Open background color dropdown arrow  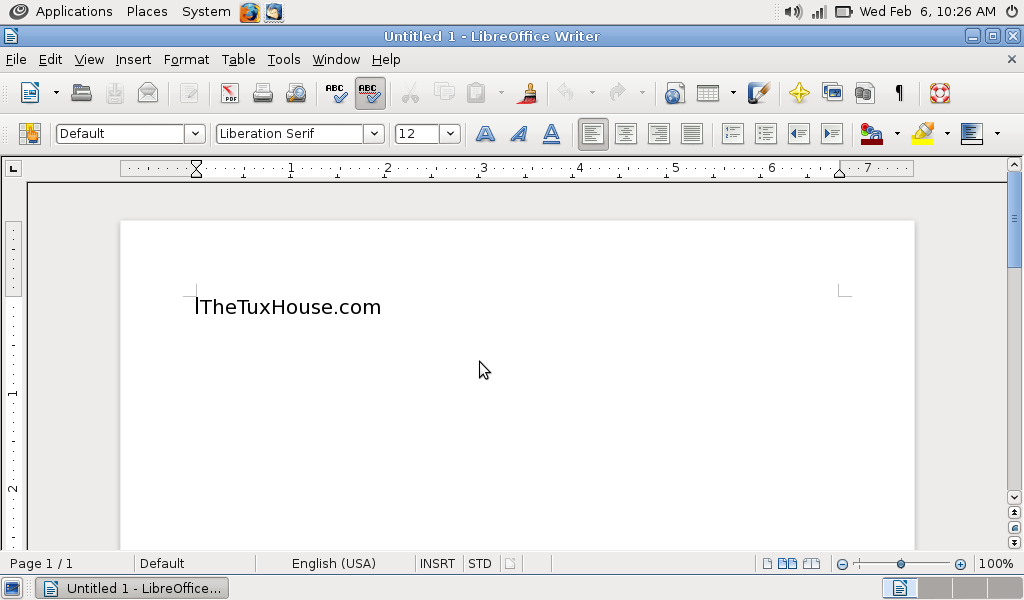(x=997, y=134)
